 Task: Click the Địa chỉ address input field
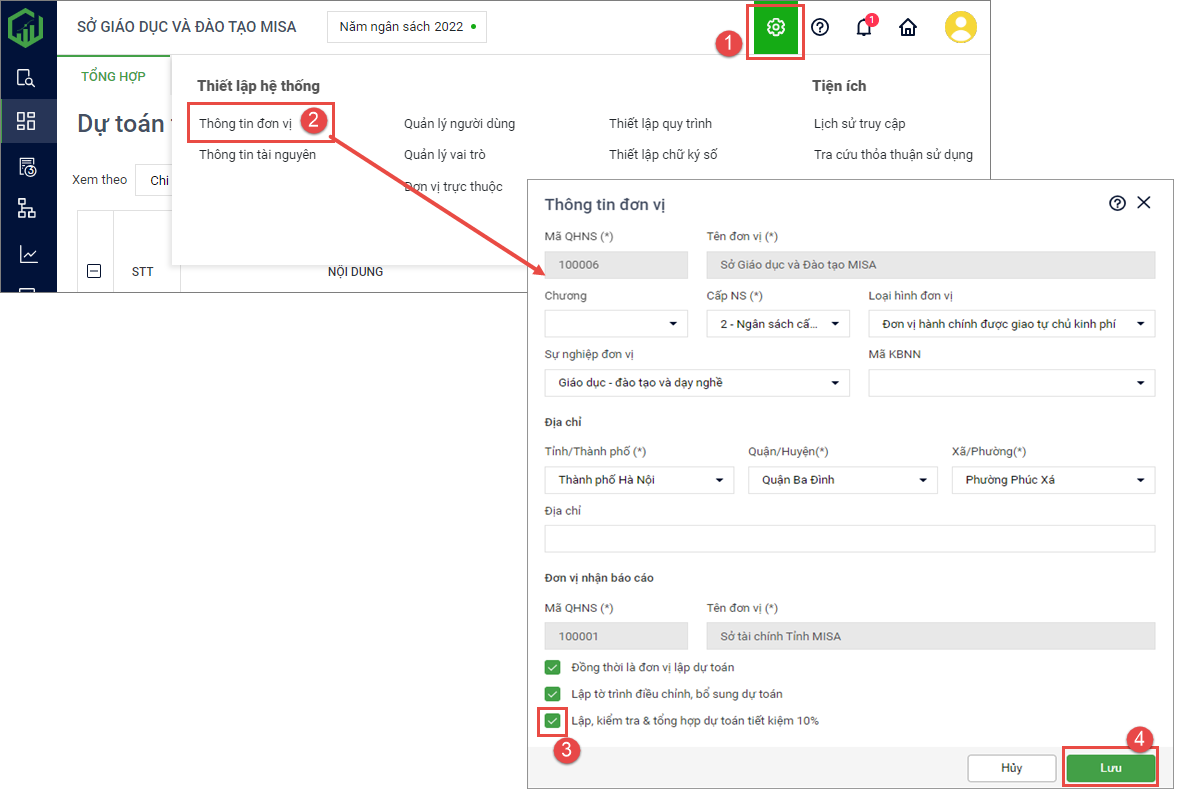pyautogui.click(x=849, y=539)
